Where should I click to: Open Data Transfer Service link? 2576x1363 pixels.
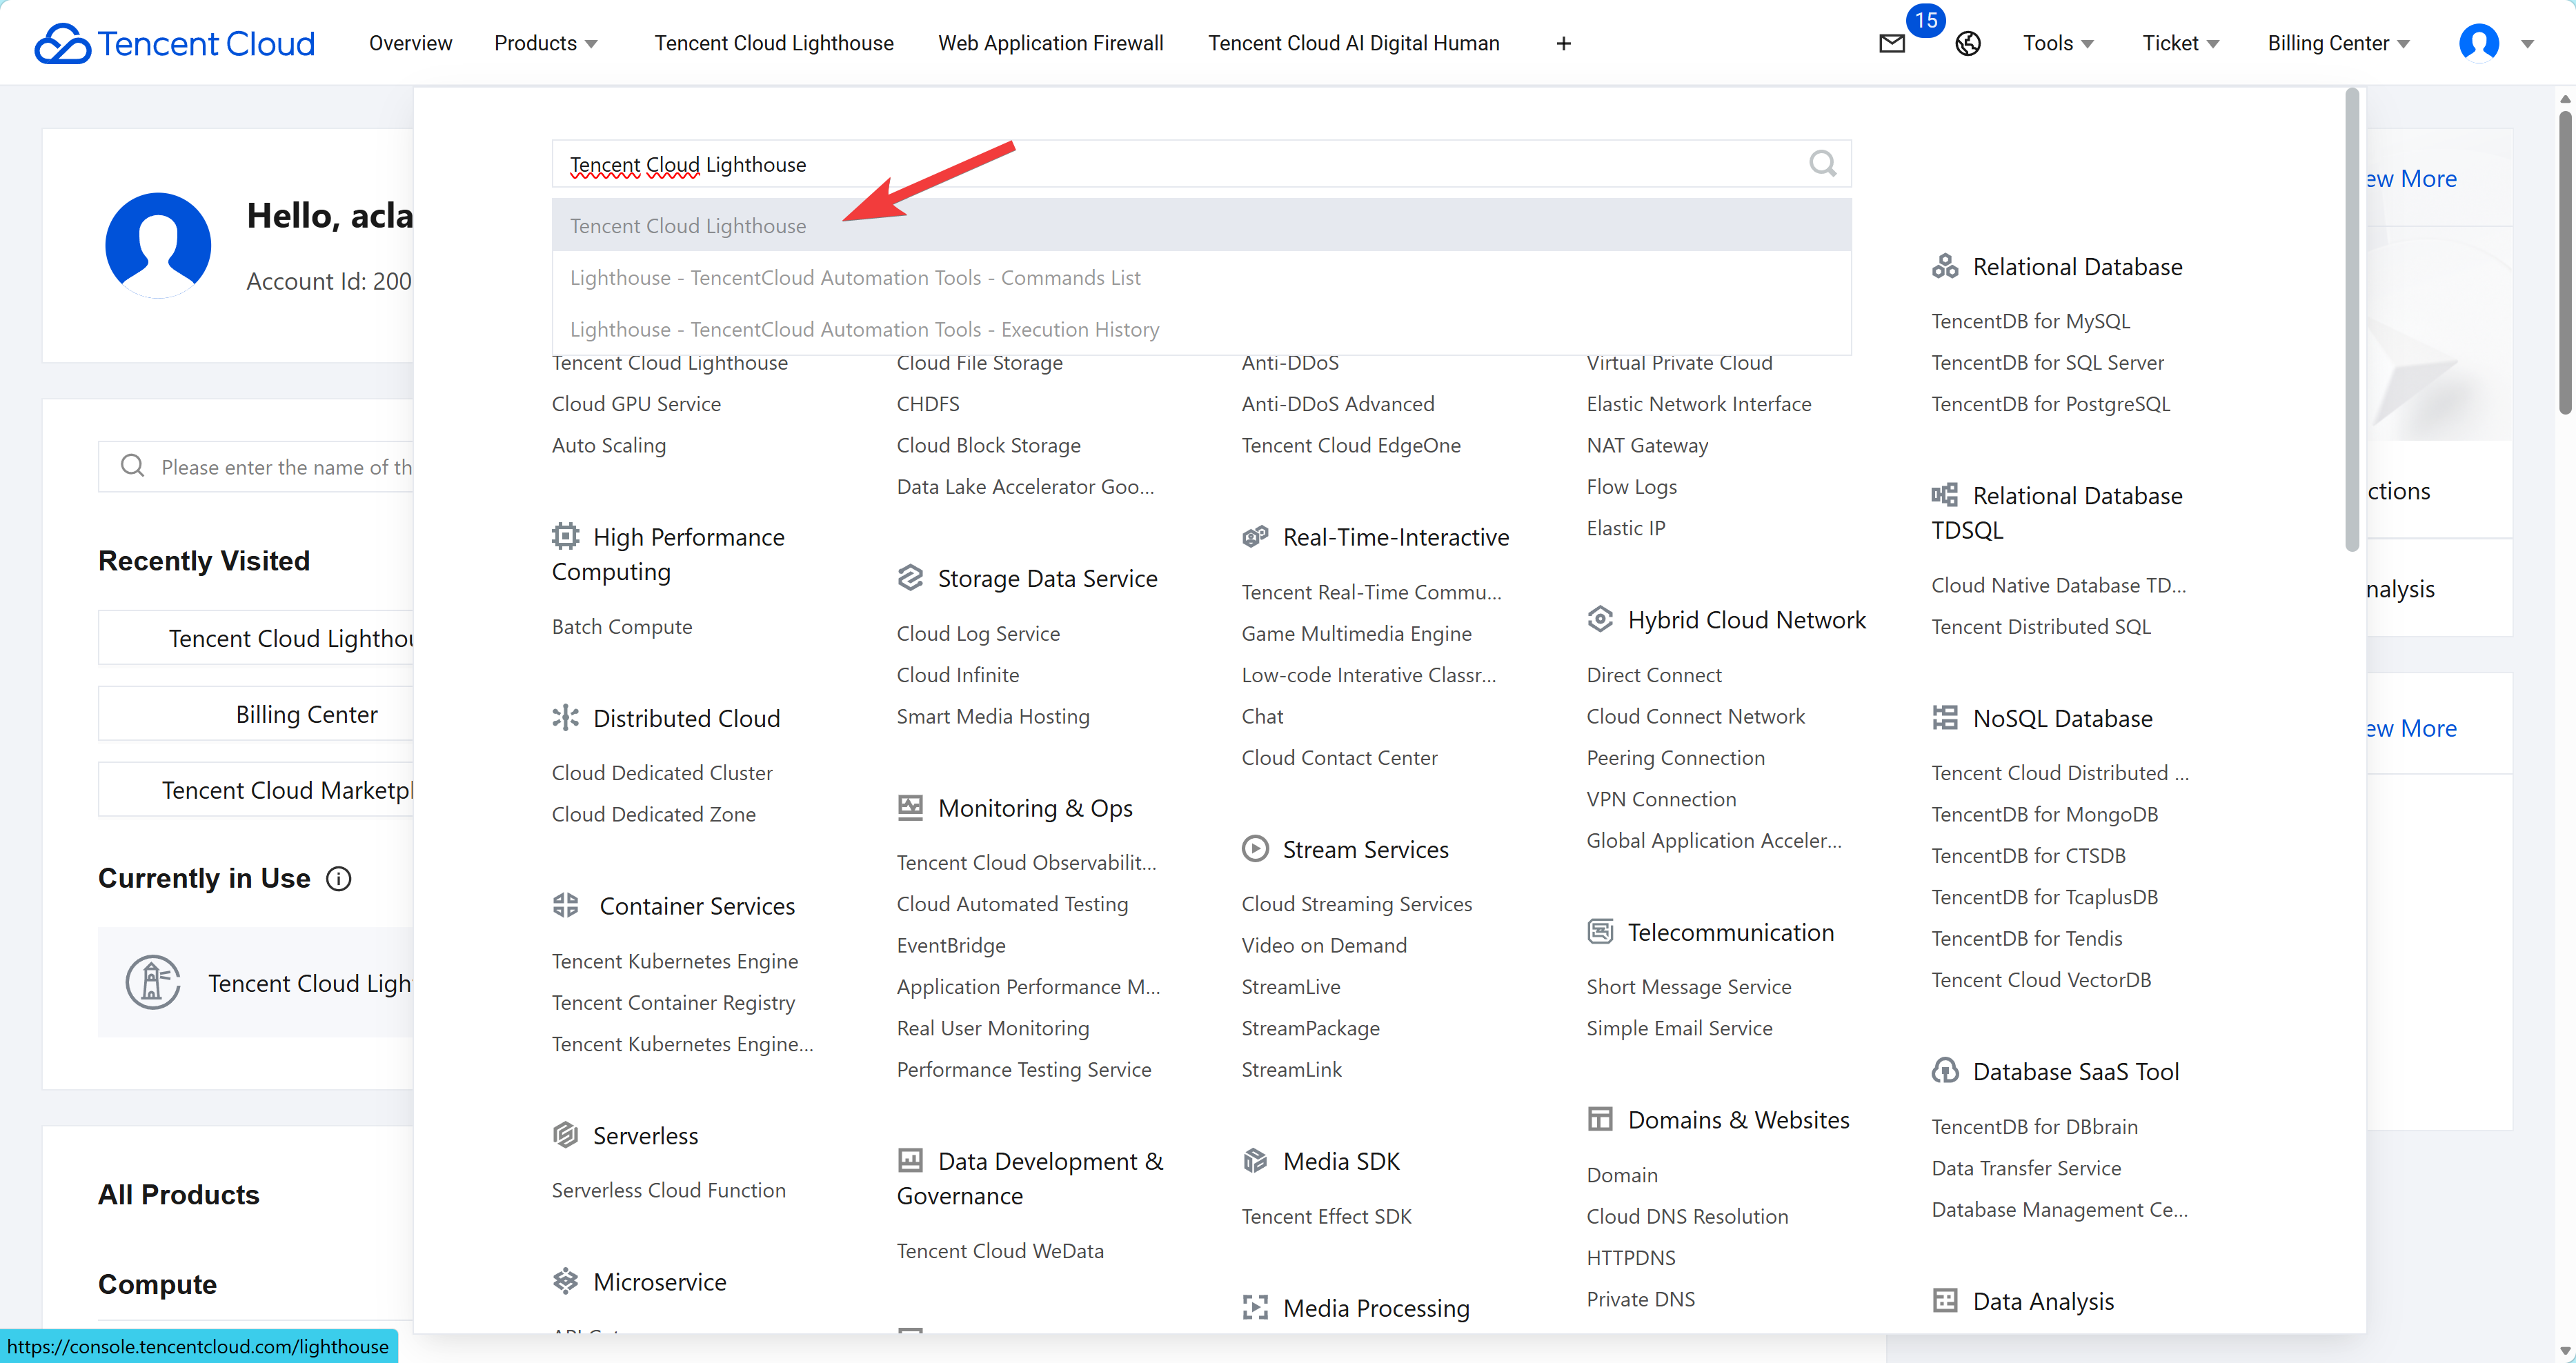pos(2026,1167)
